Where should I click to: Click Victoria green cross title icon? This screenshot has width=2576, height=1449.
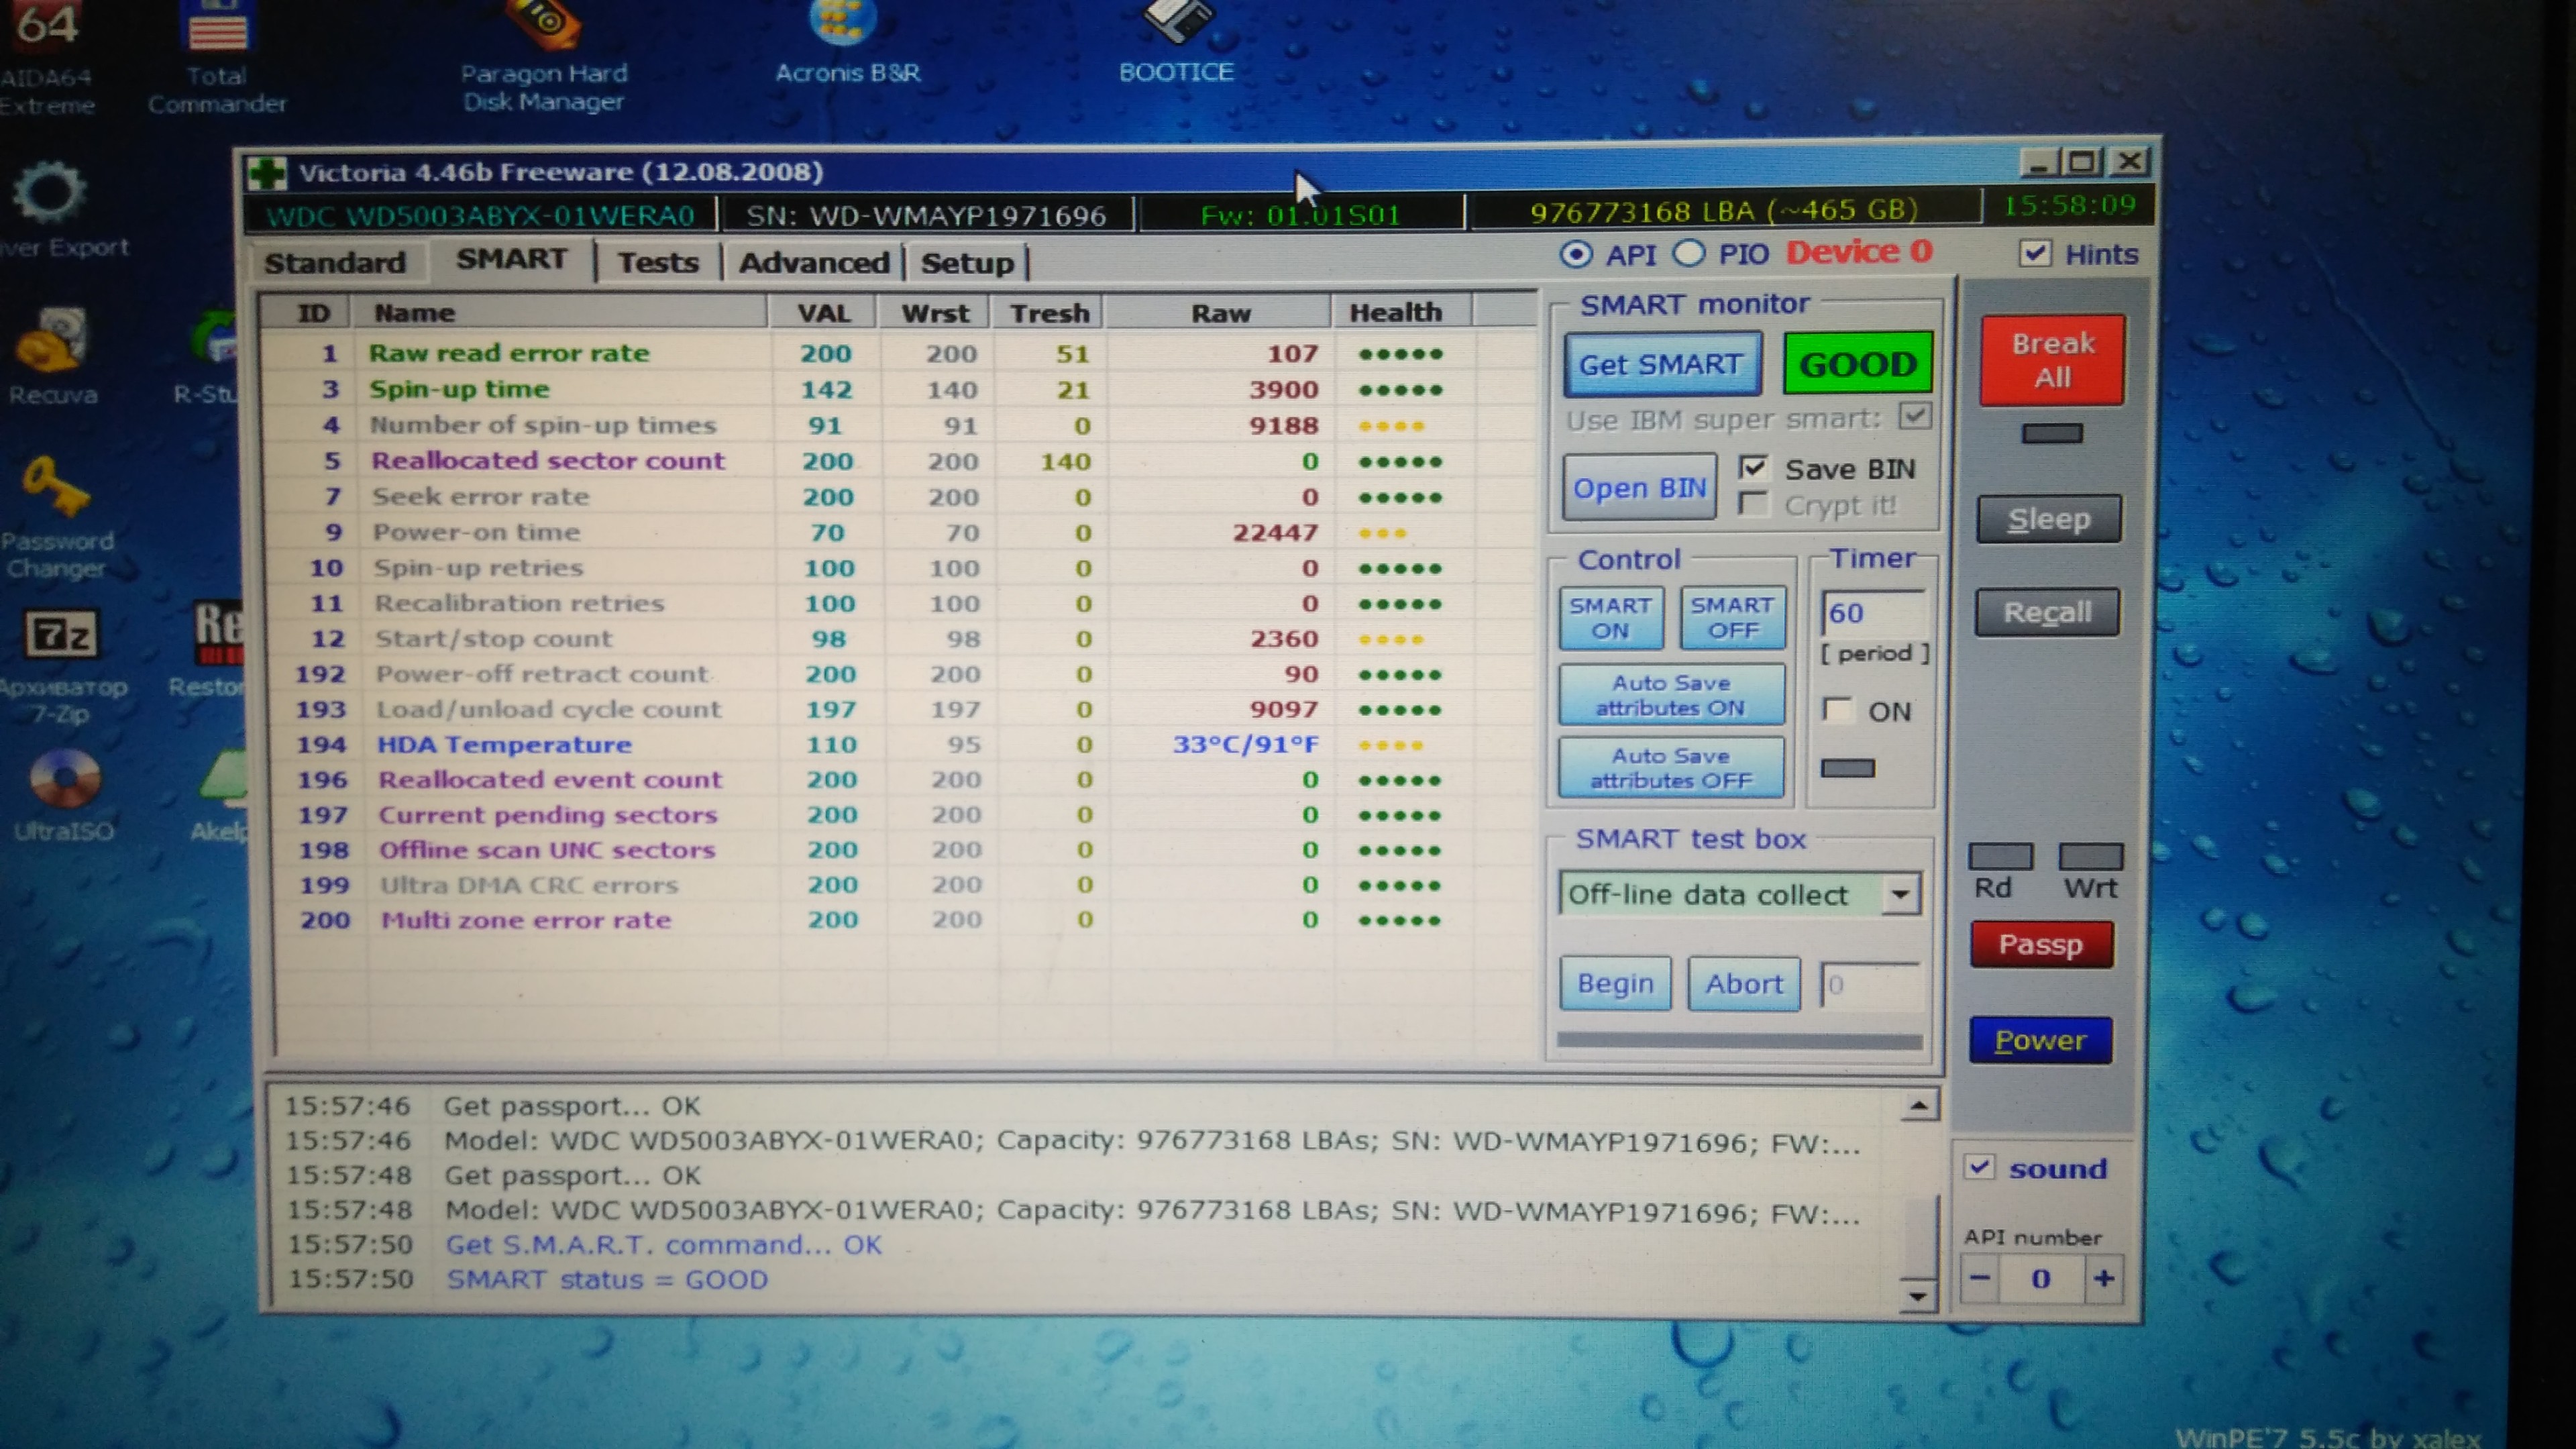pyautogui.click(x=267, y=173)
